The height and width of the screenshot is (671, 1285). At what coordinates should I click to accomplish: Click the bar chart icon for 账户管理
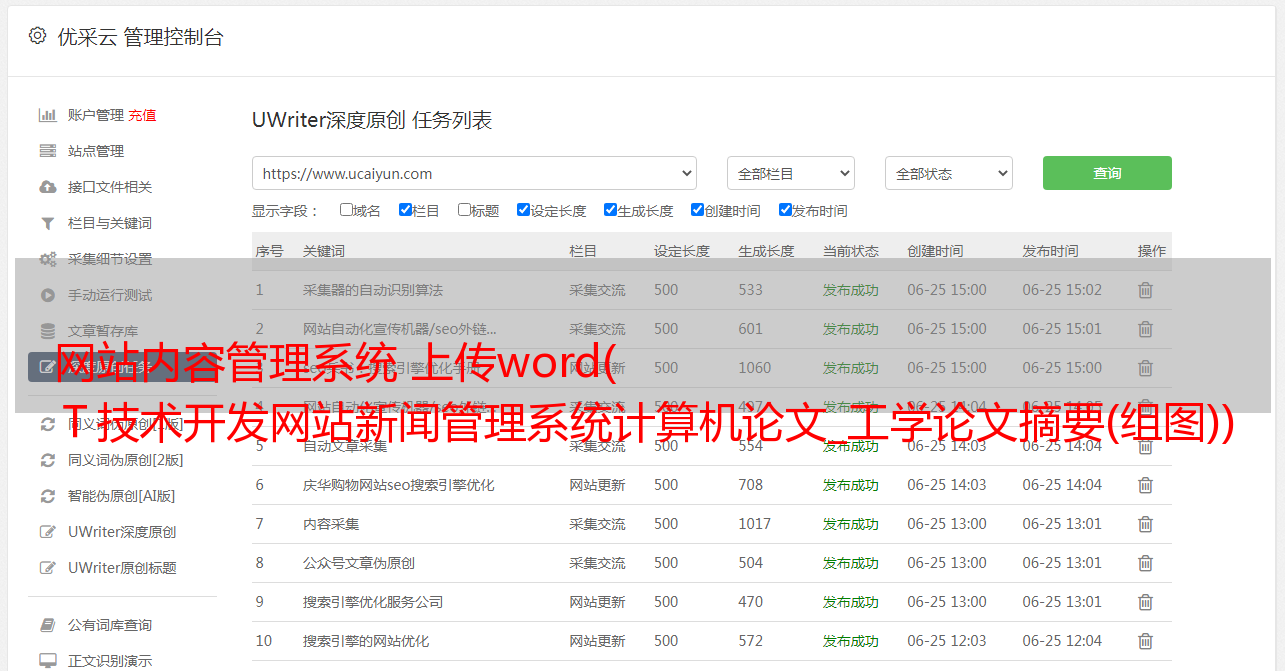47,115
